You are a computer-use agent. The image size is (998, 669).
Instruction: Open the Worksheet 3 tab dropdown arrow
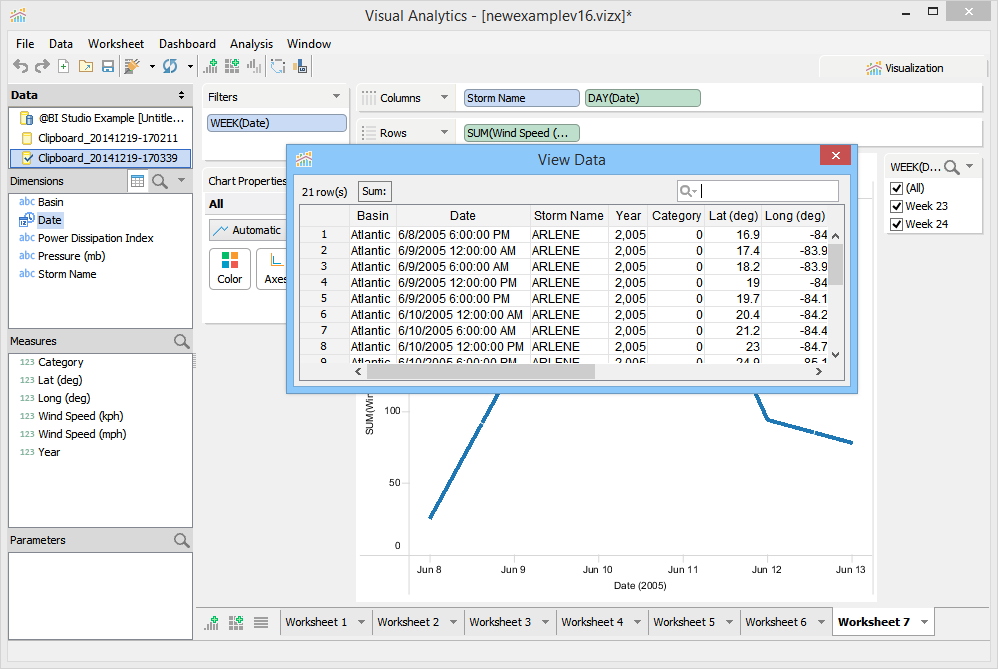tap(544, 622)
